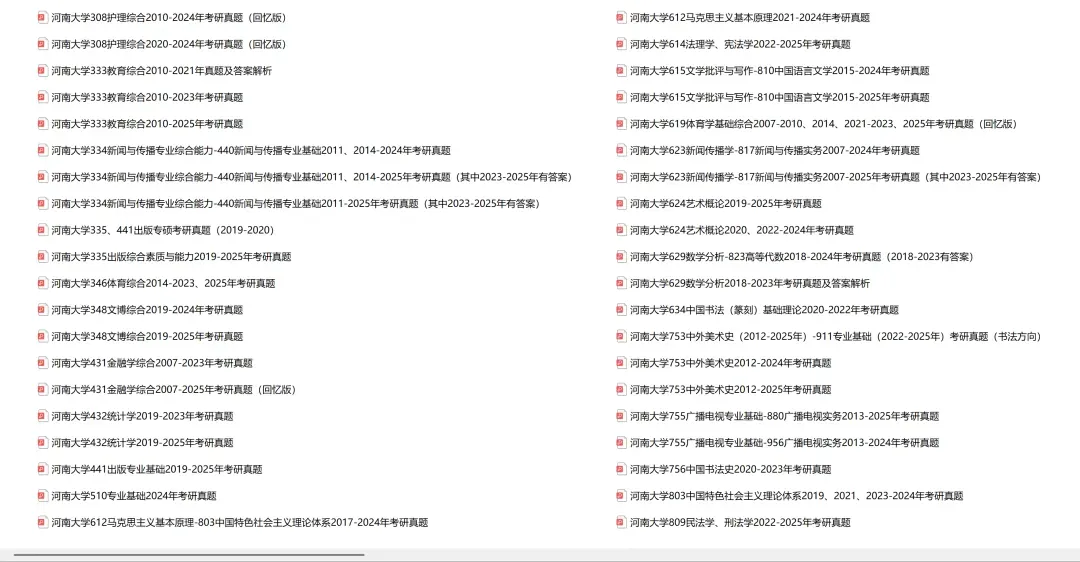This screenshot has width=1080, height=562.
Task: Select PDF icon of 809民法学、刑法学2022-2025
Action: (x=621, y=522)
